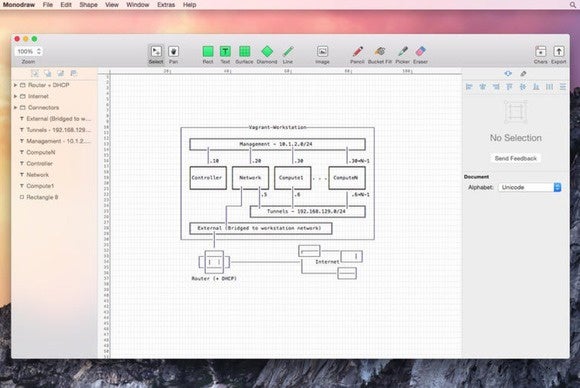Distribute shapes horizontally
The height and width of the screenshot is (388, 580).
pyautogui.click(x=550, y=87)
